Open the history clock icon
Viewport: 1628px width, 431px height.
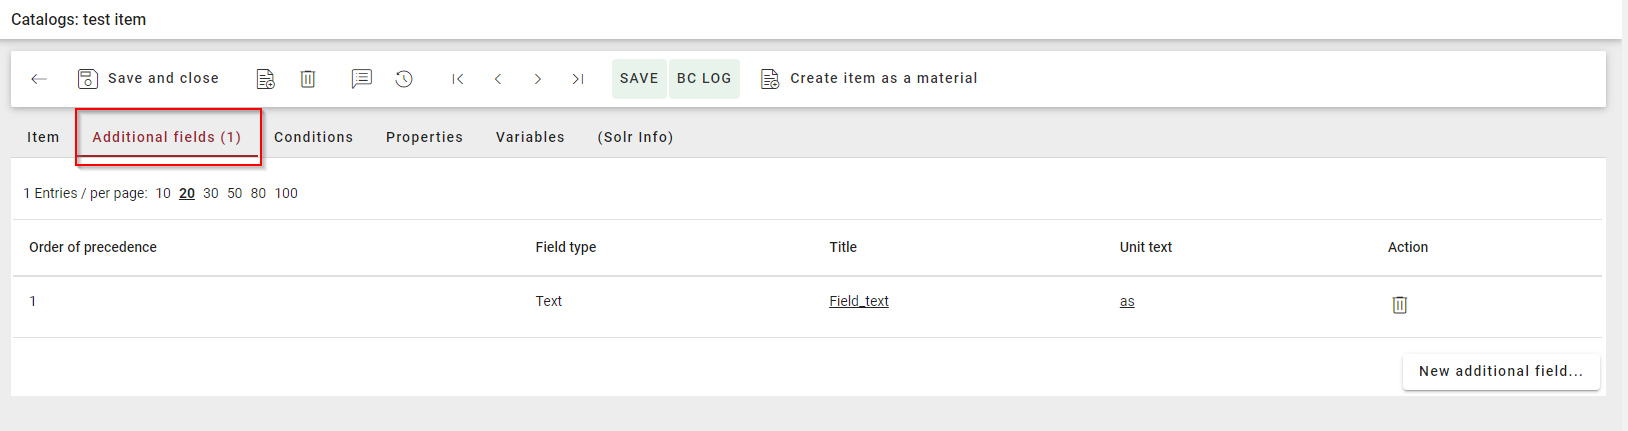(404, 79)
